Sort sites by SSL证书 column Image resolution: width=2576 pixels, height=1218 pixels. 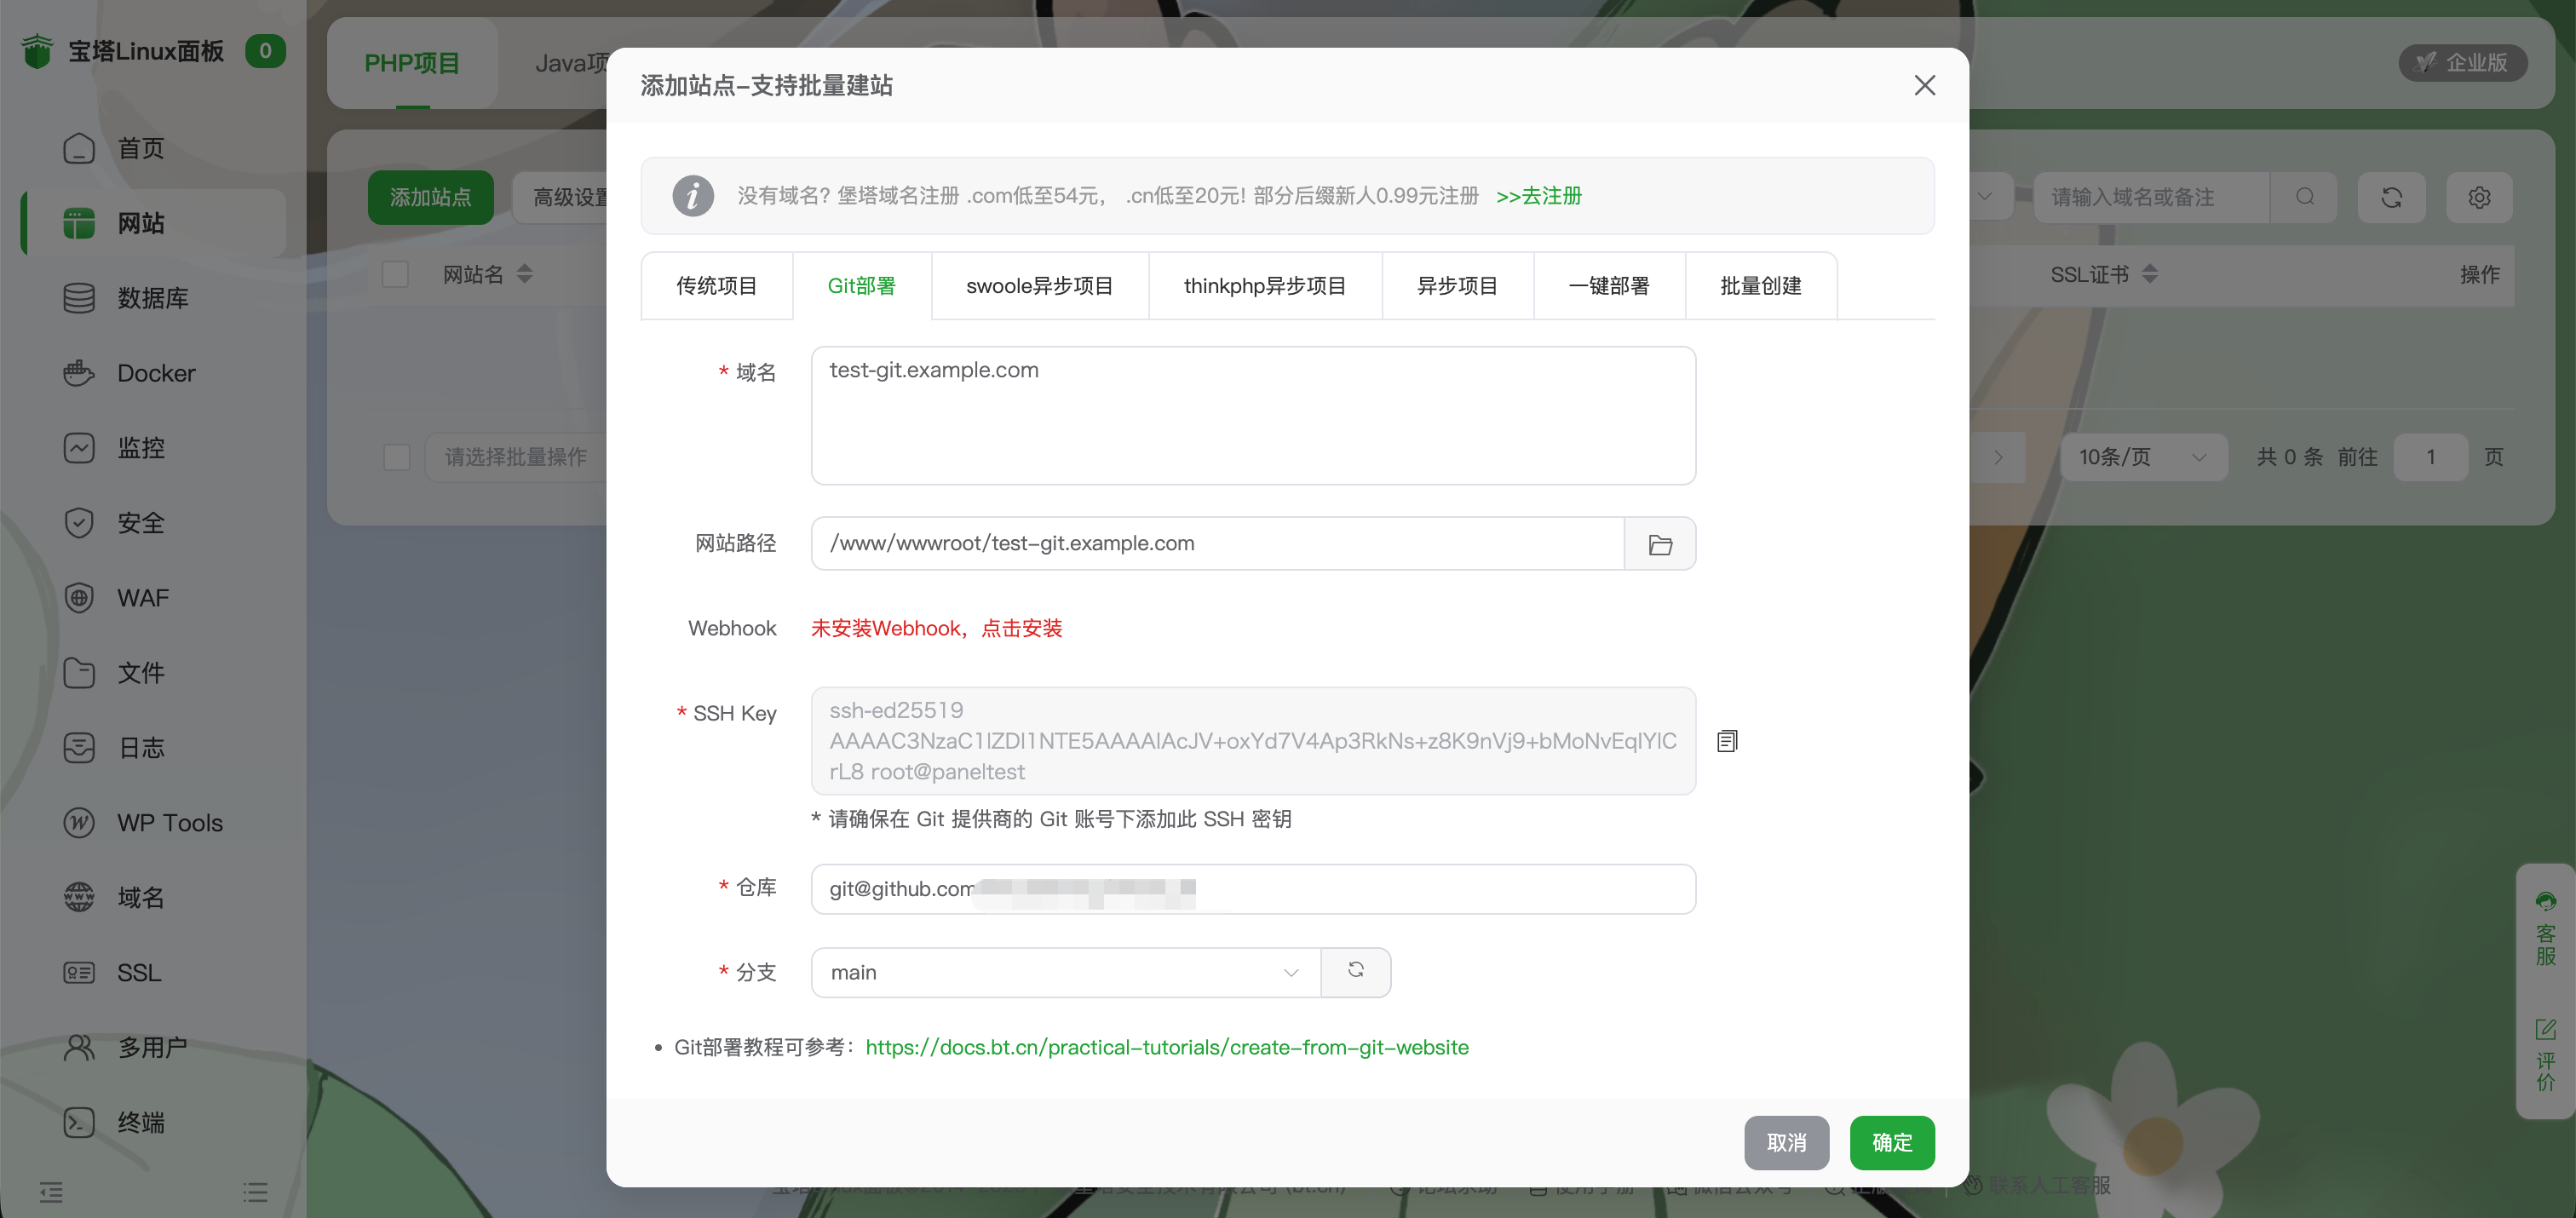coord(2101,274)
